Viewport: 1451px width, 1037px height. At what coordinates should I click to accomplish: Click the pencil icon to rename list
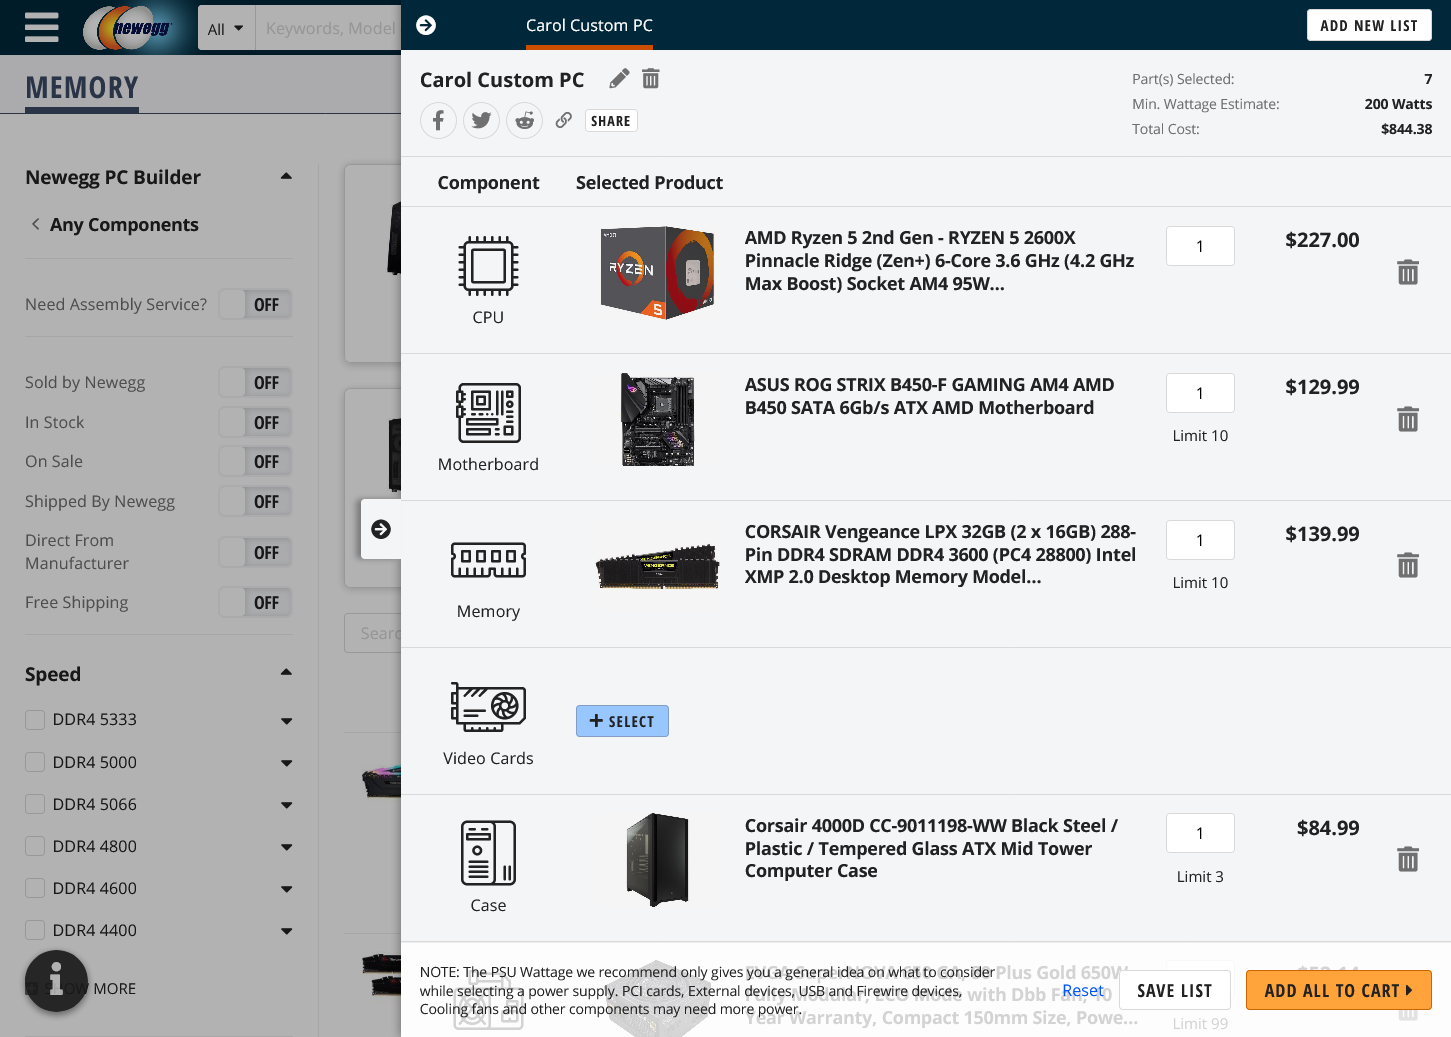pos(619,79)
